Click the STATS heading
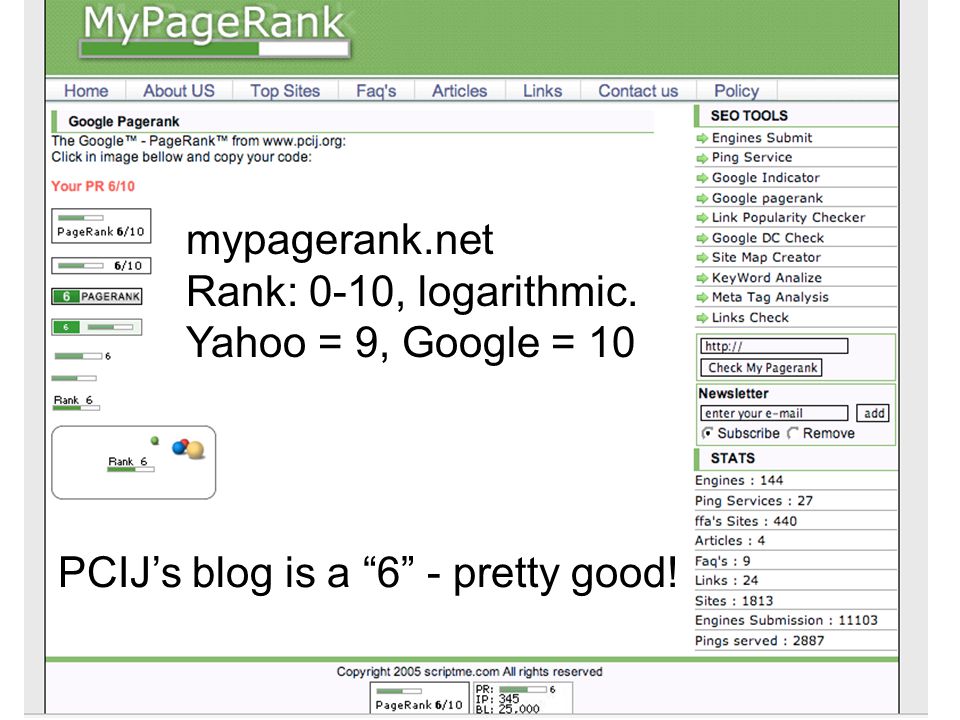The width and height of the screenshot is (960, 720). pyautogui.click(x=732, y=458)
